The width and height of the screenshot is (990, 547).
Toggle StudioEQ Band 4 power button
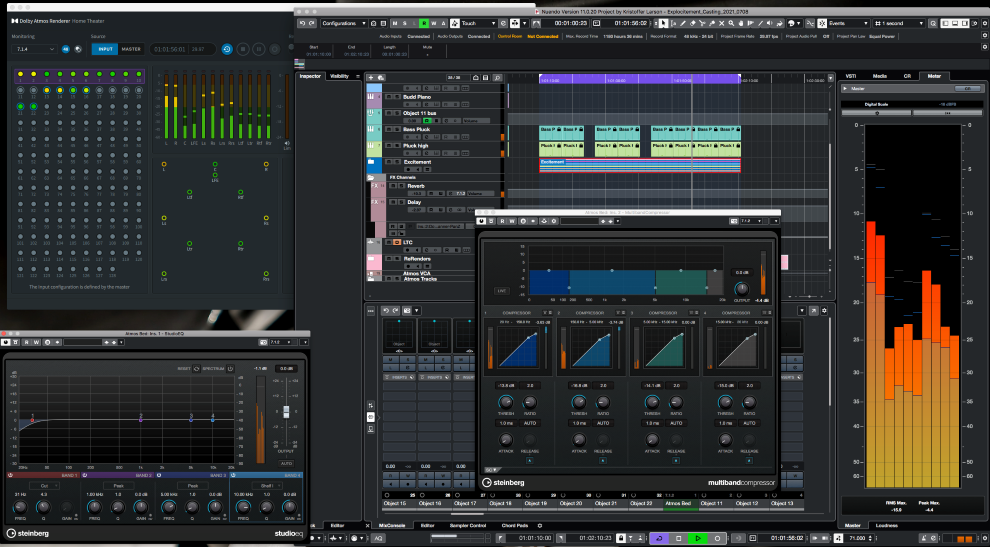coord(233,475)
